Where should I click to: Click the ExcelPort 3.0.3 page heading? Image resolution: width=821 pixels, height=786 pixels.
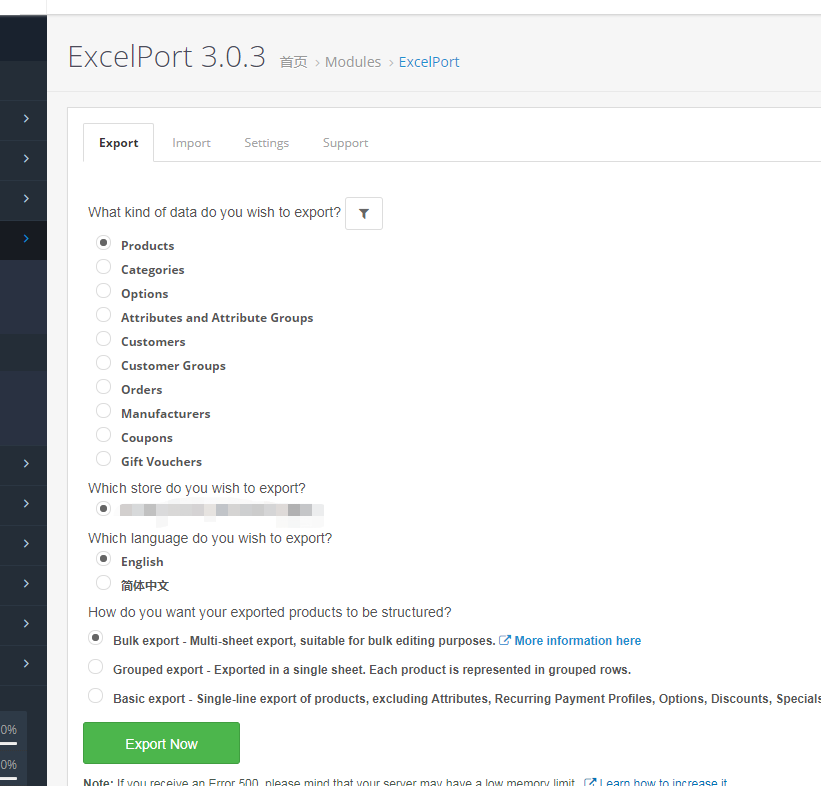(x=167, y=57)
